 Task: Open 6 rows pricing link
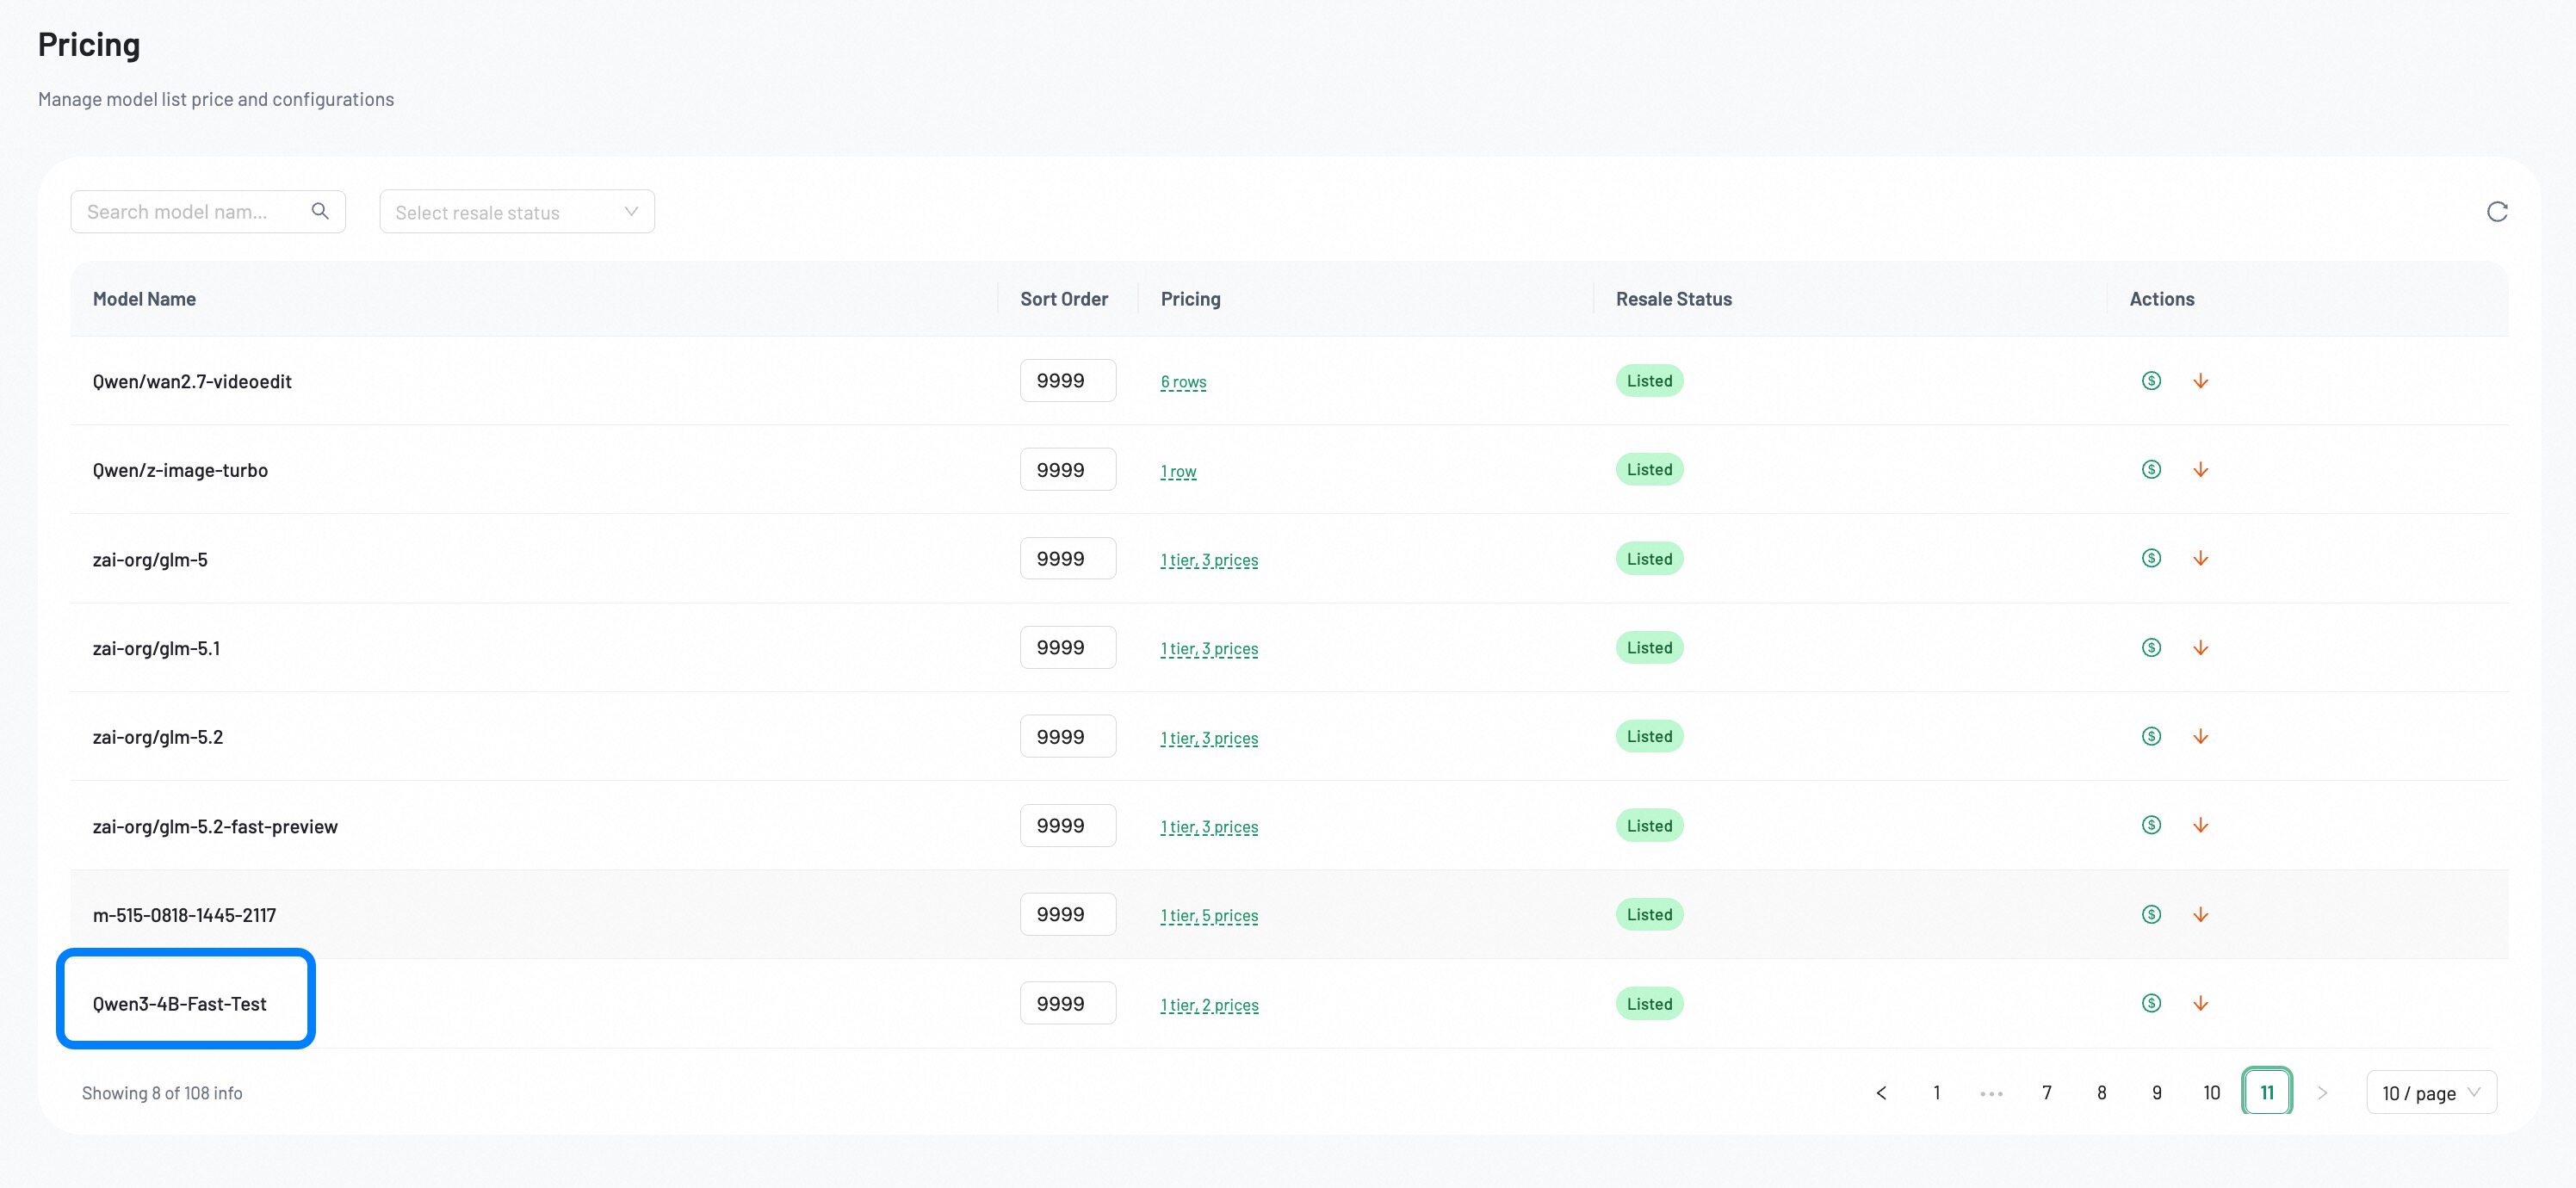tap(1183, 381)
